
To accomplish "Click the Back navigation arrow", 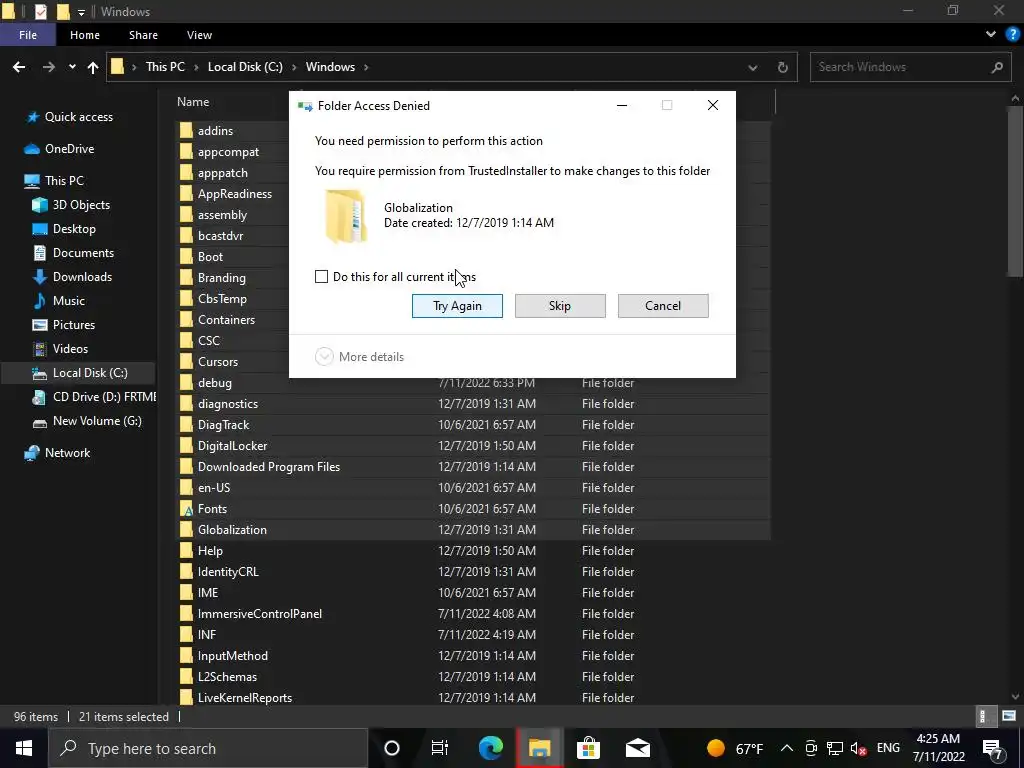I will [19, 67].
